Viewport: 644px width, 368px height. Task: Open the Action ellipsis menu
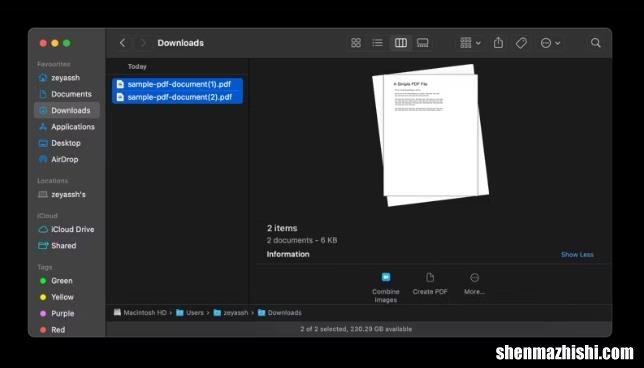pyautogui.click(x=550, y=43)
